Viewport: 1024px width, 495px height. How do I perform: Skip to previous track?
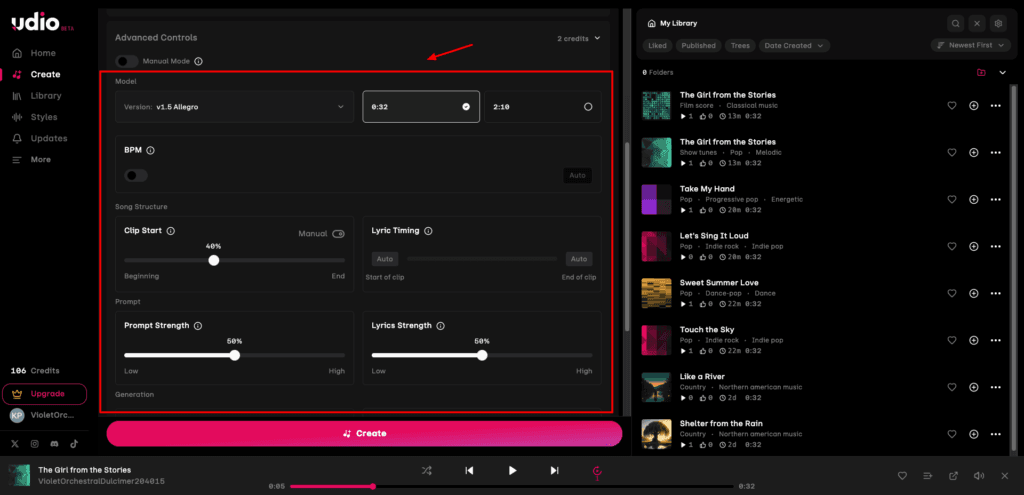coord(469,470)
